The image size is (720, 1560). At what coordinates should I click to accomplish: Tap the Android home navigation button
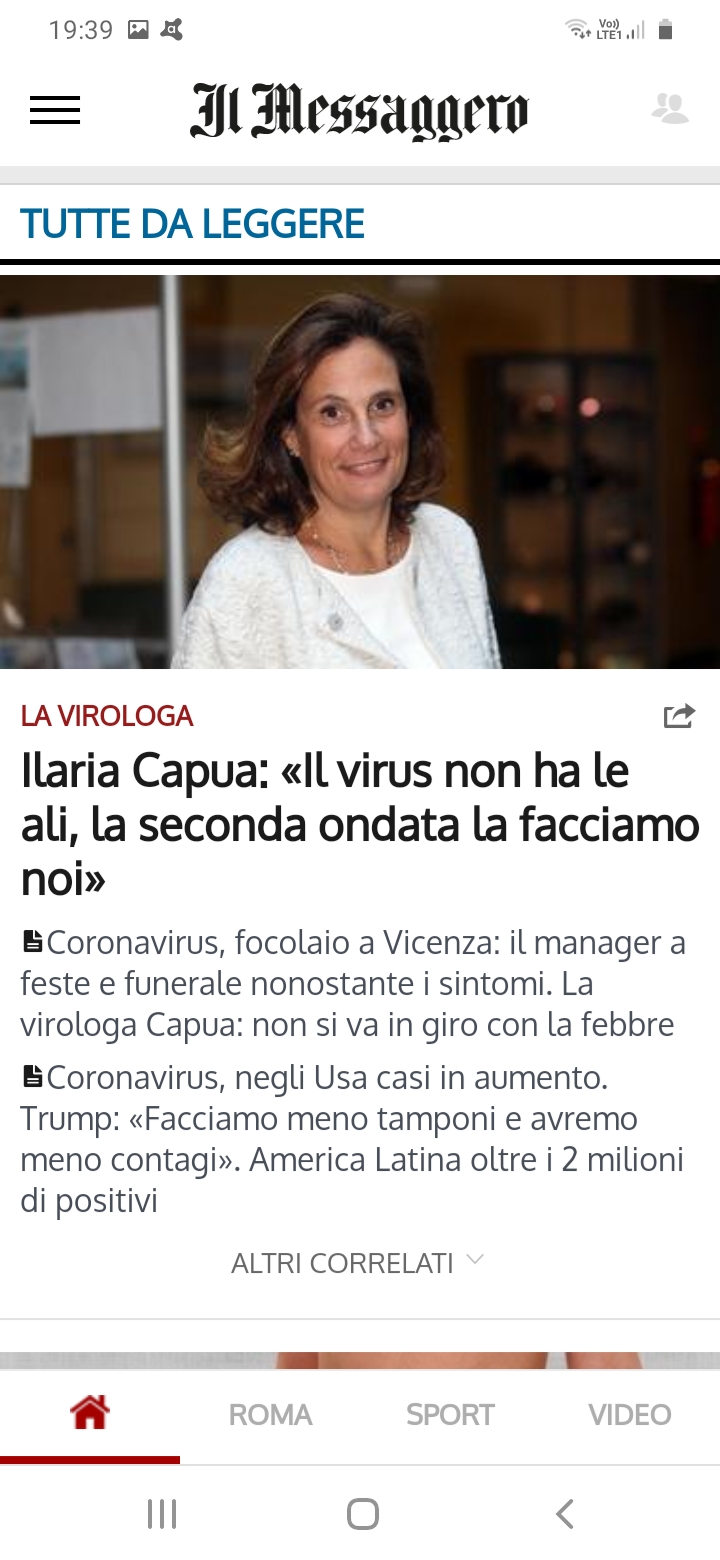click(x=362, y=1514)
